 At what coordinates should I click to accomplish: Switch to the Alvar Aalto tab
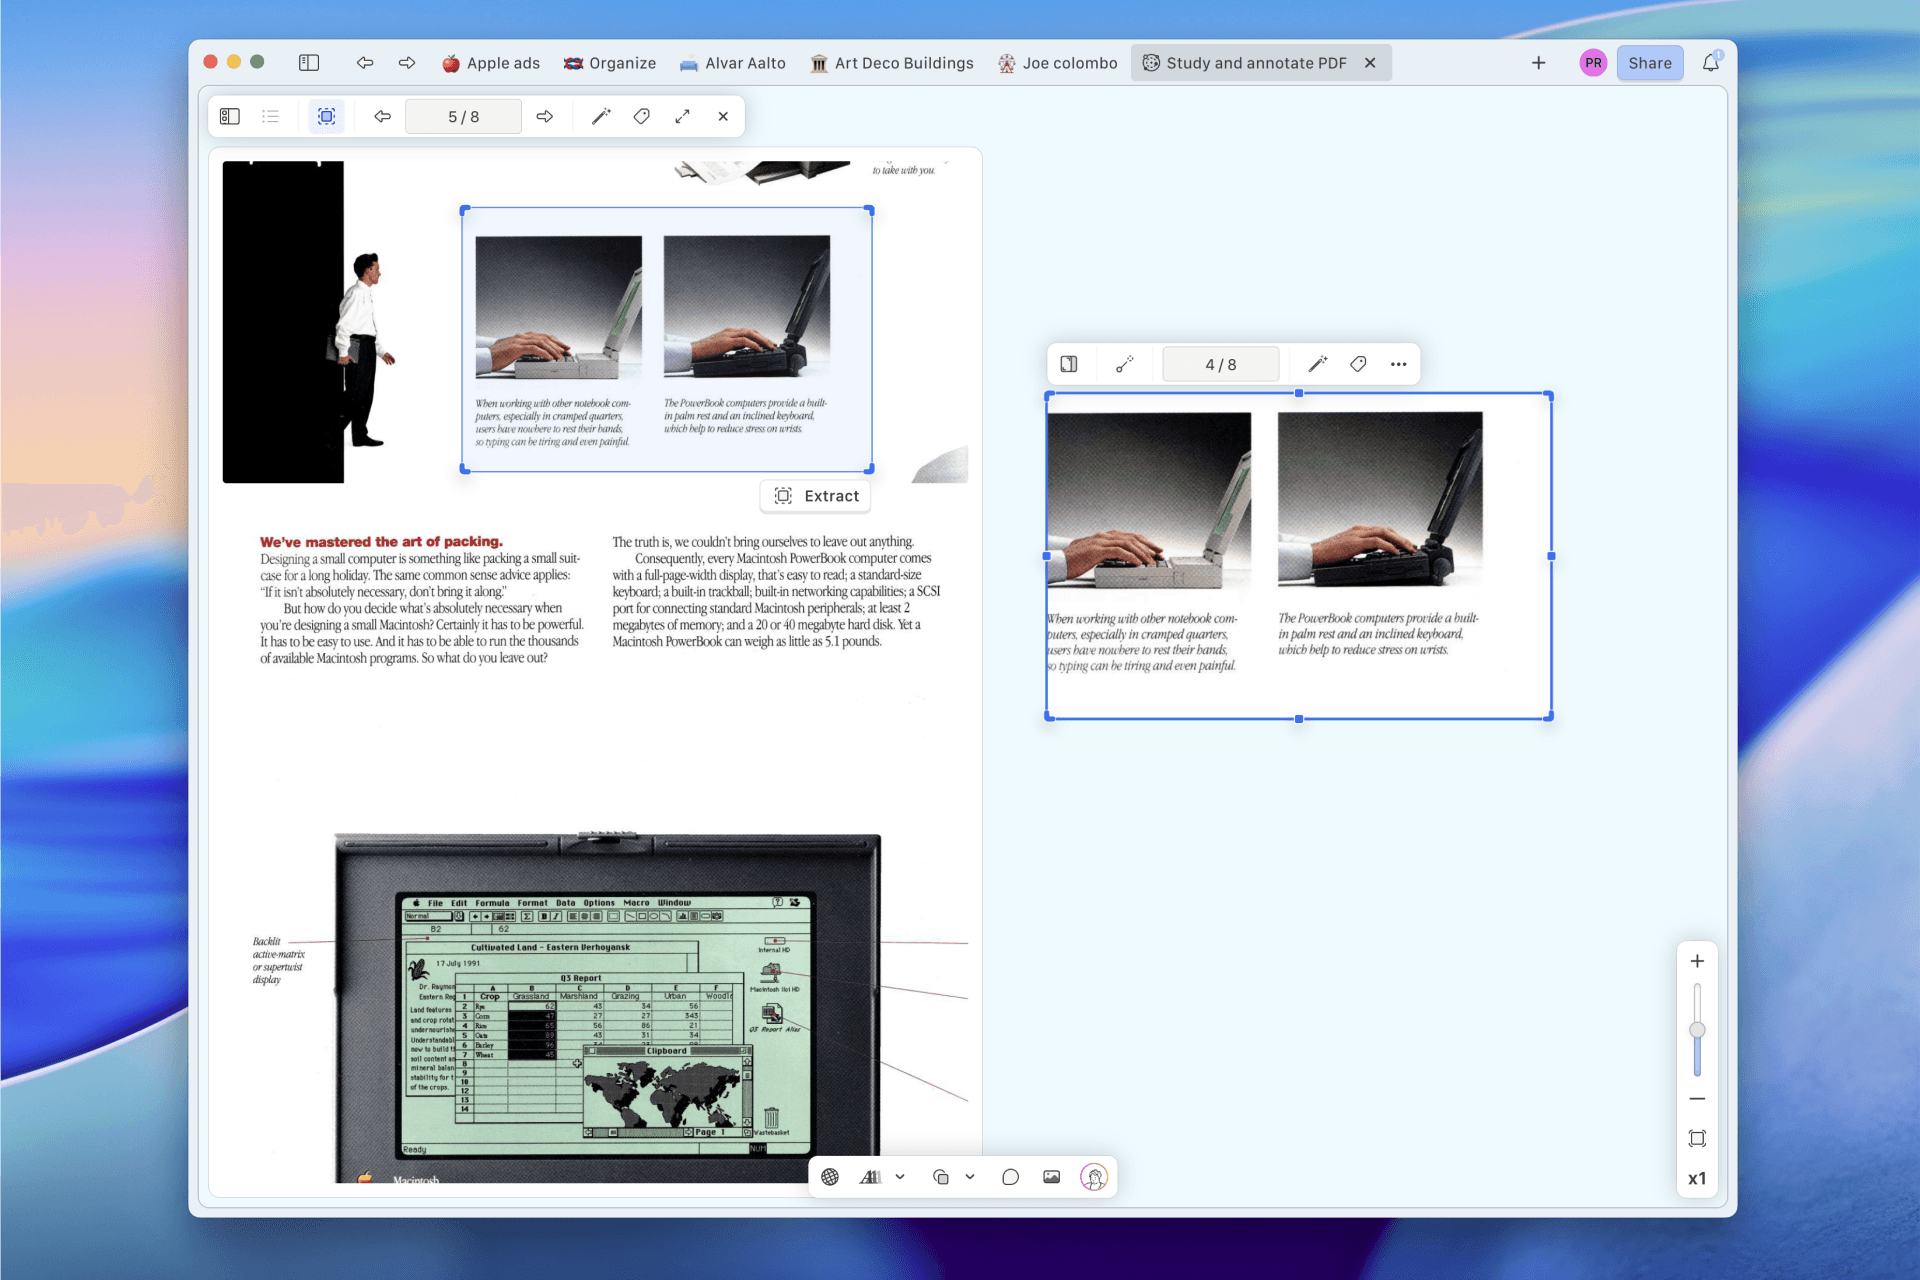(x=733, y=63)
